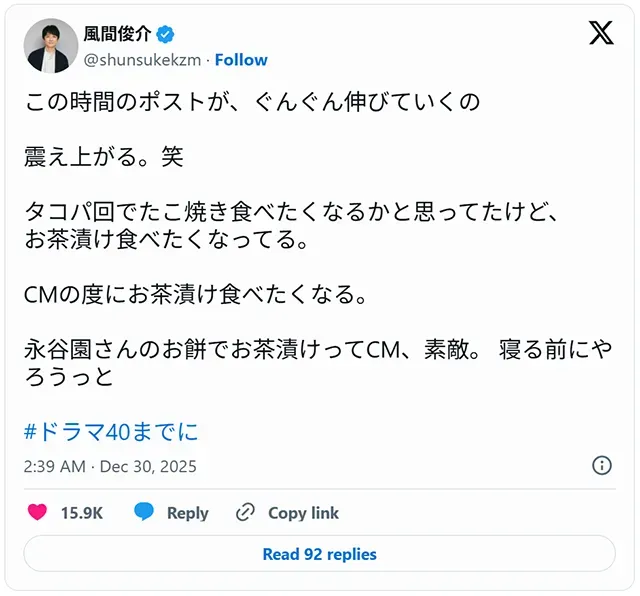This screenshot has width=640, height=596.
Task: Click the line 震え上がる。笑
Action: 104,157
